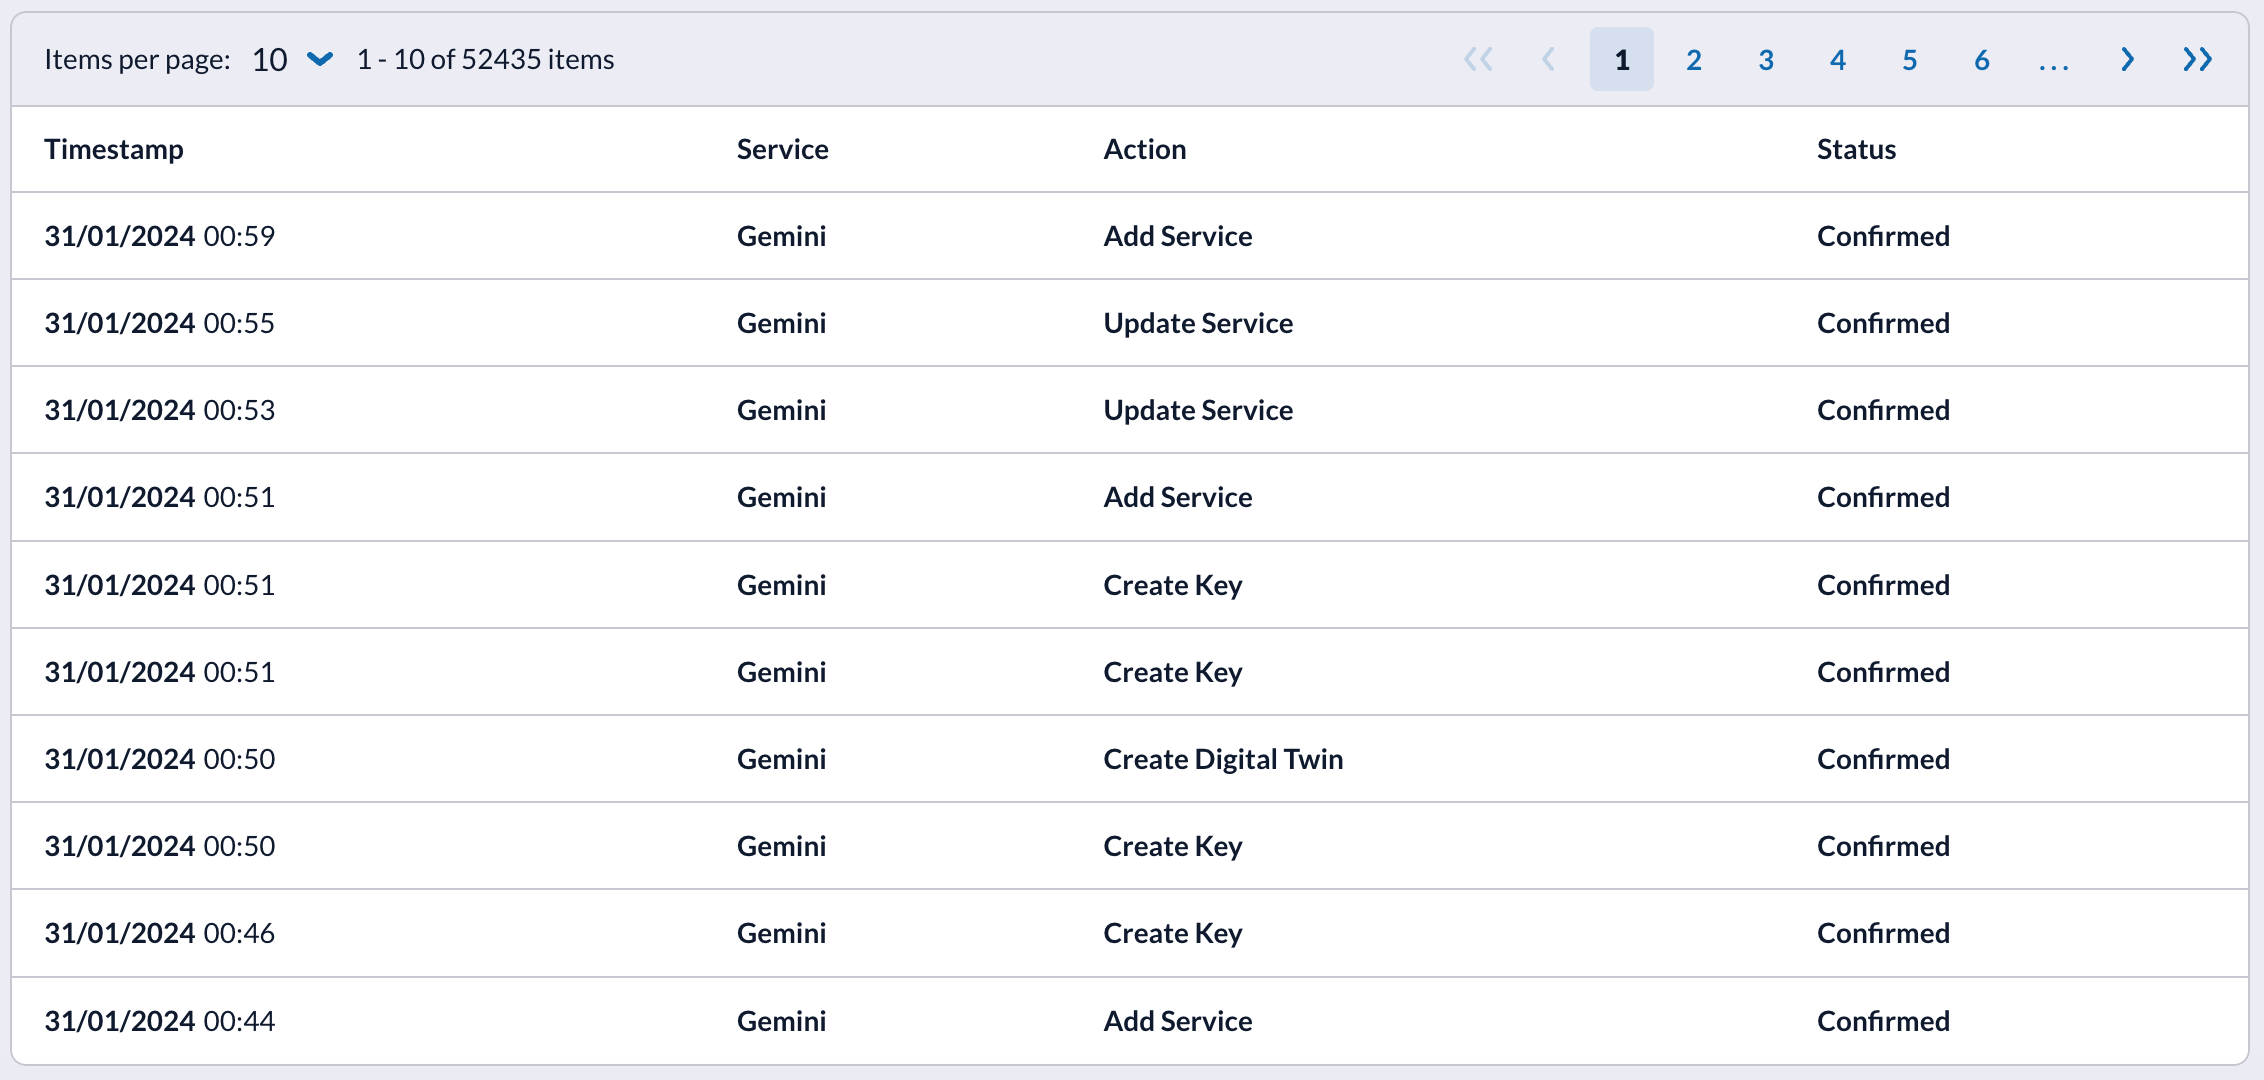Click Gemini in the Create Digital Twin row
2264x1080 pixels.
click(782, 759)
